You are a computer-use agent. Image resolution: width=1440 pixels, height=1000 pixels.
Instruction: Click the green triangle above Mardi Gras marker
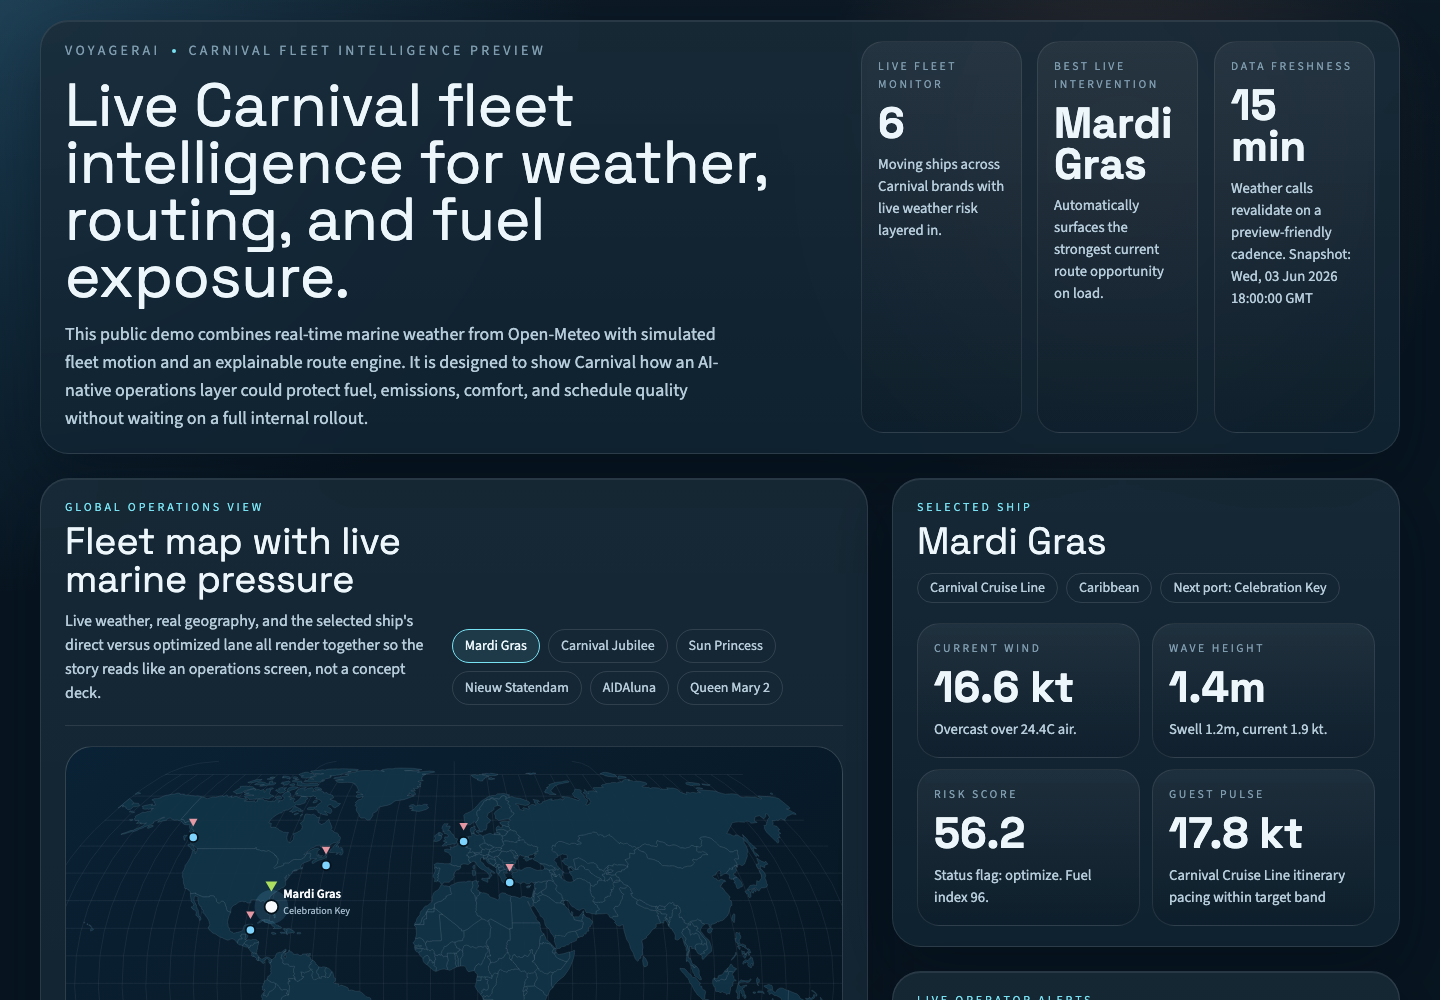tap(271, 886)
